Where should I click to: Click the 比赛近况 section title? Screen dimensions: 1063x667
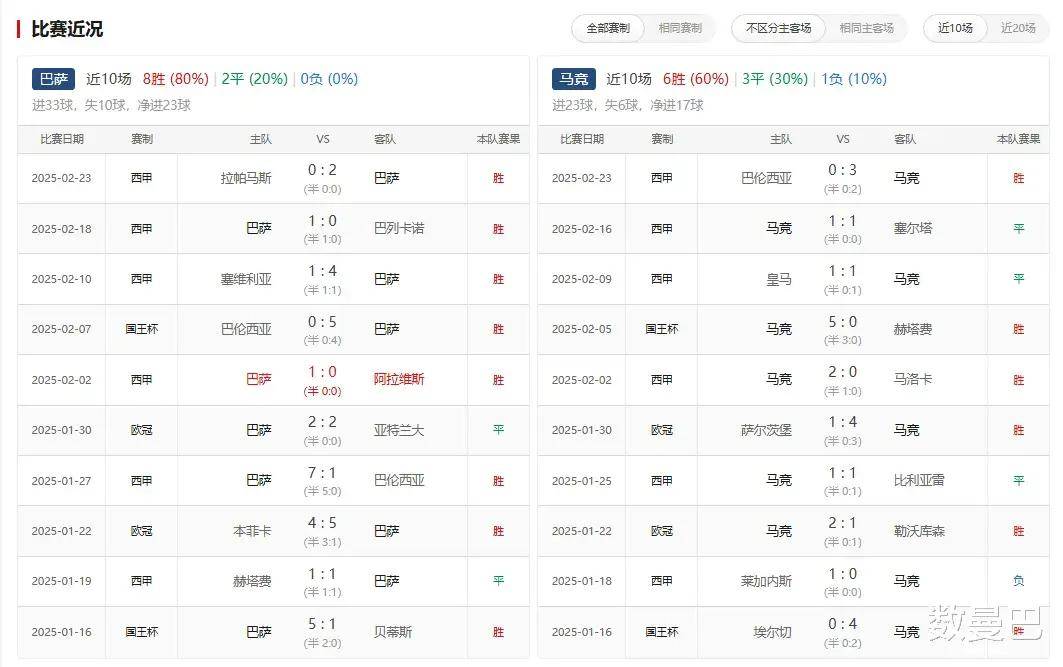pyautogui.click(x=67, y=29)
